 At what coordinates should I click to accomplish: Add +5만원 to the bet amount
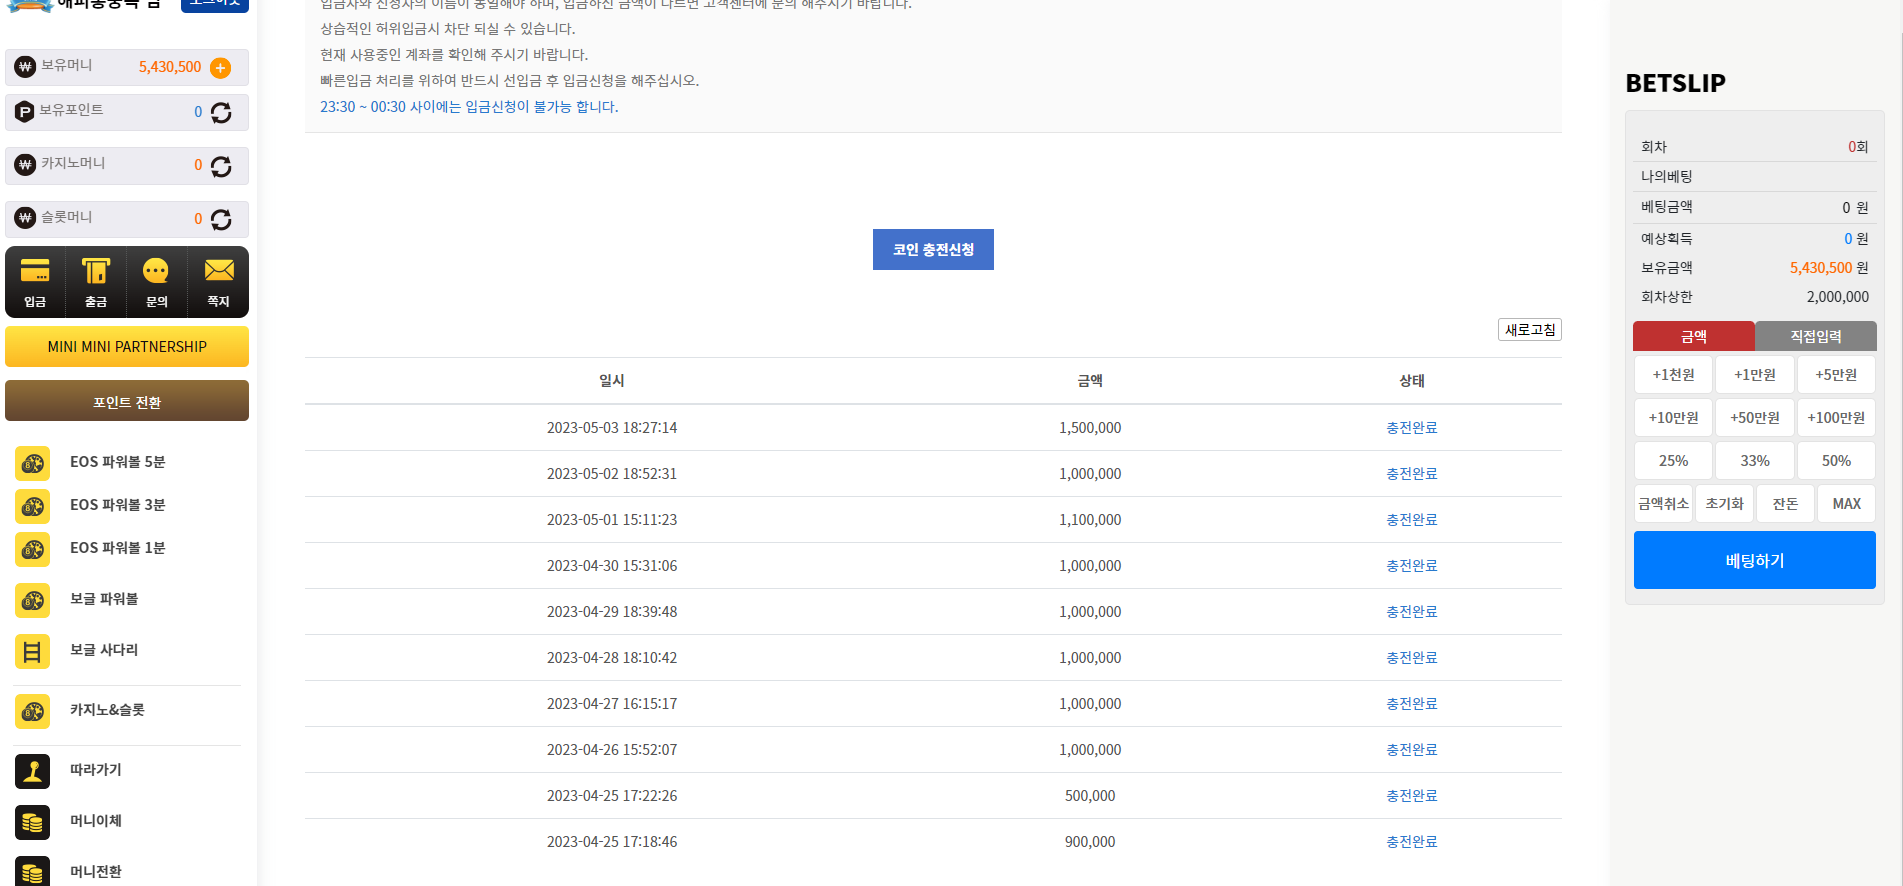(1836, 375)
